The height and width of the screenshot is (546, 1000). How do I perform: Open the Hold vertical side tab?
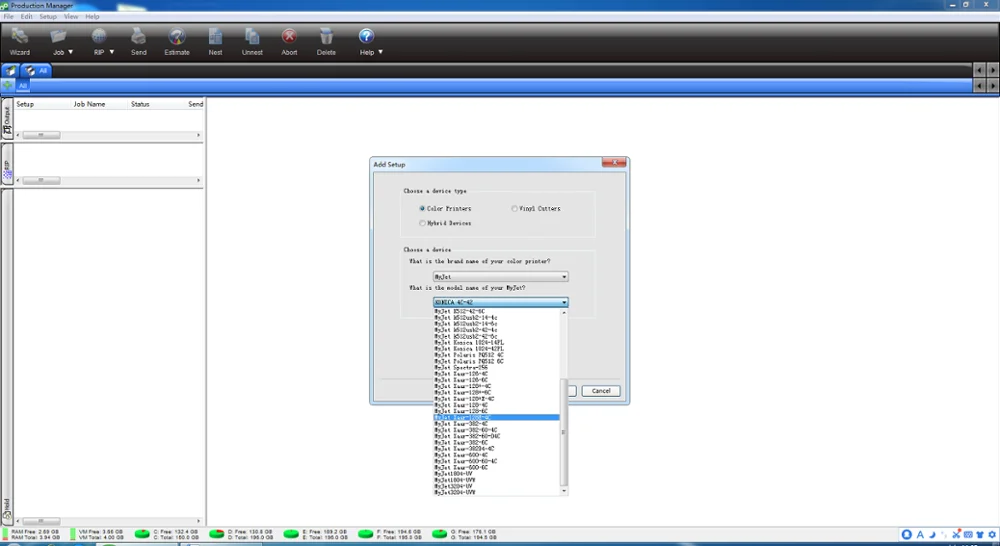pos(7,357)
